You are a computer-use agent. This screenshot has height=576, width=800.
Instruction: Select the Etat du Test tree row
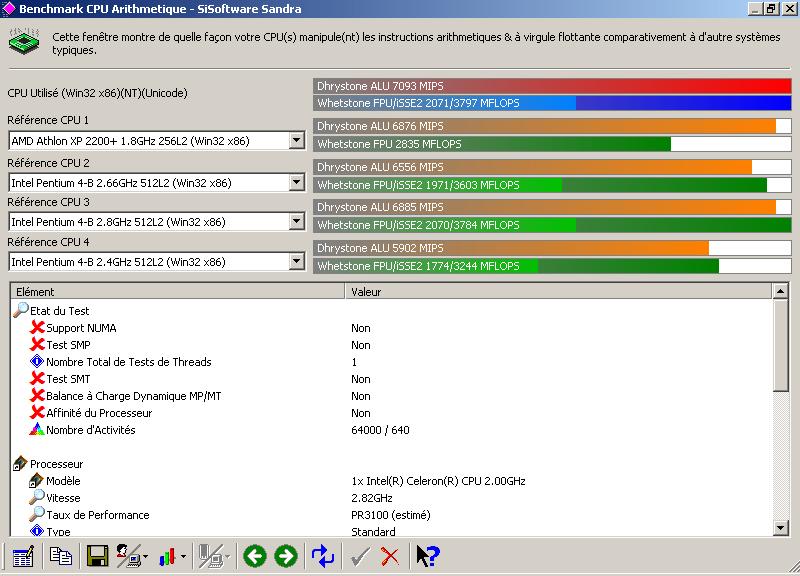(59, 311)
